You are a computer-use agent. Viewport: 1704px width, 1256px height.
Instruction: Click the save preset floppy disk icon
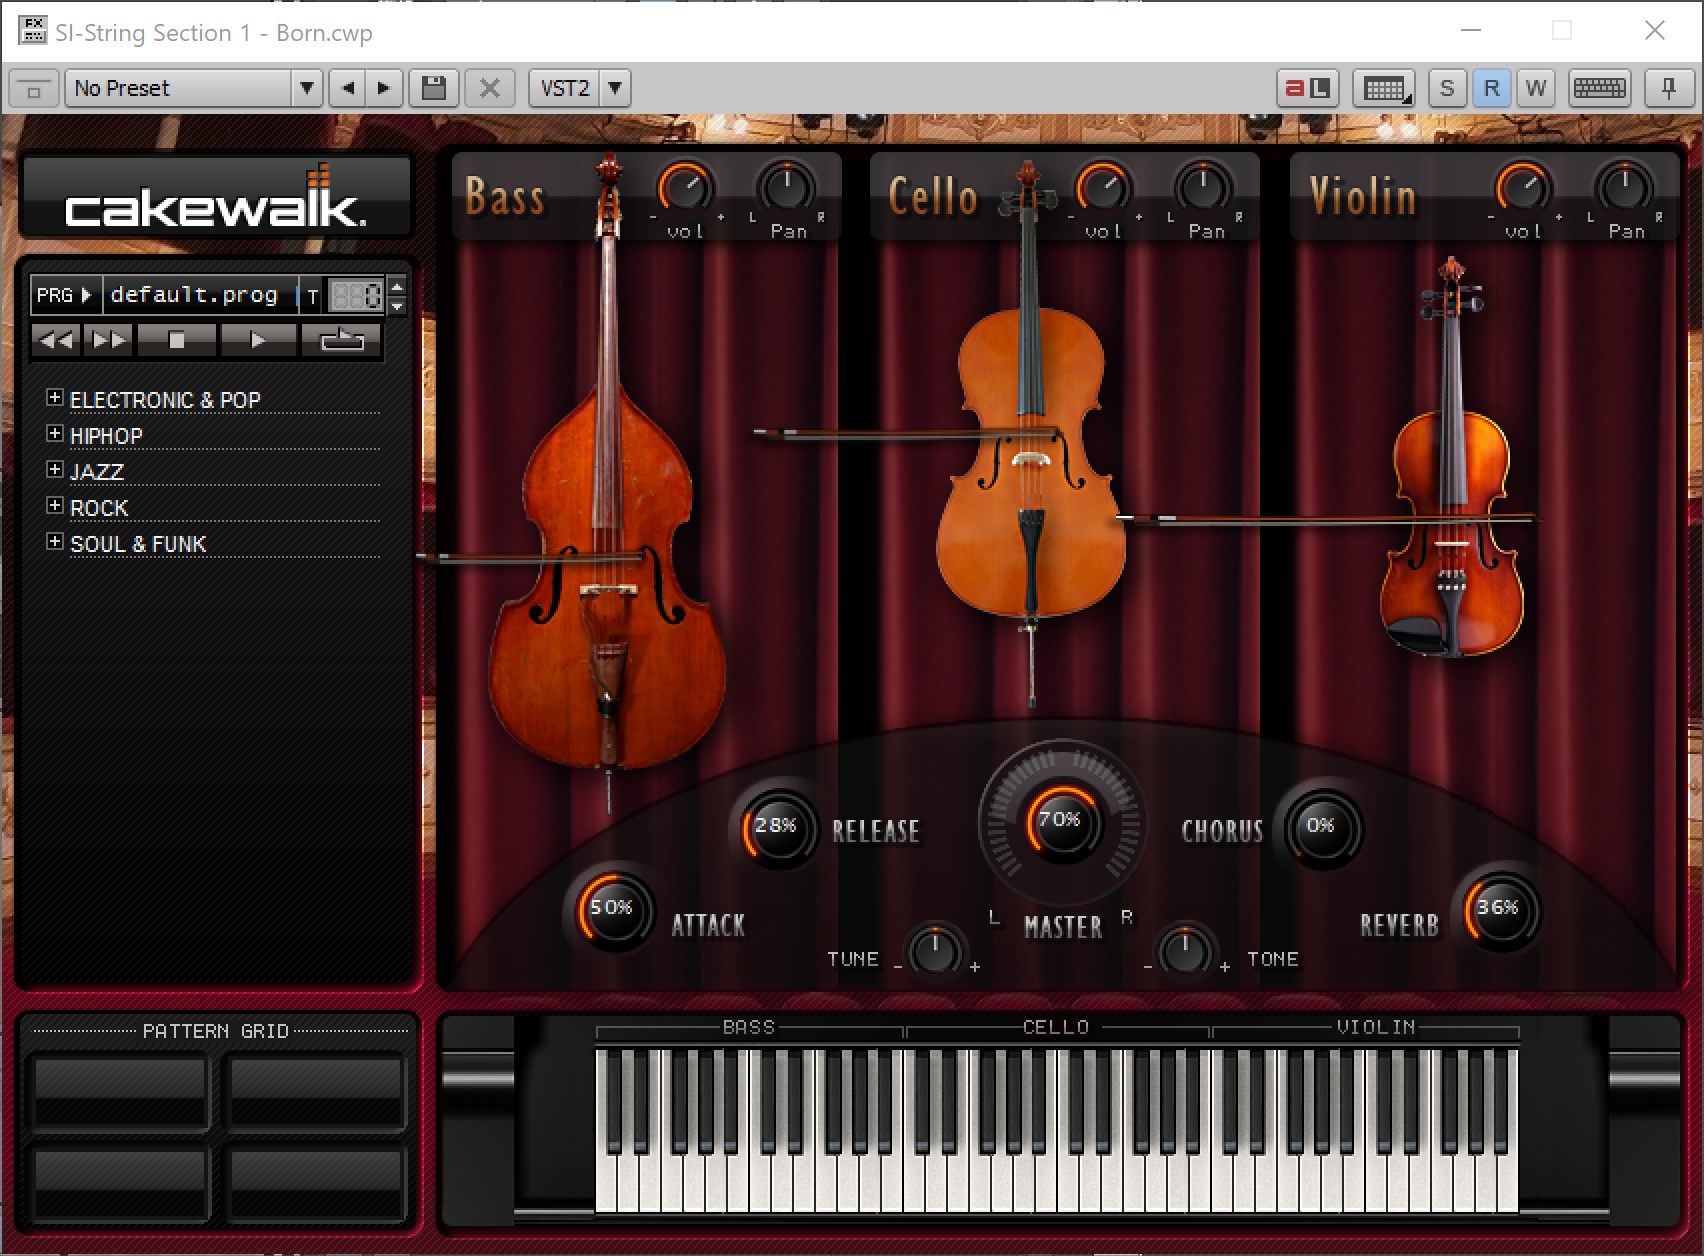pos(434,88)
